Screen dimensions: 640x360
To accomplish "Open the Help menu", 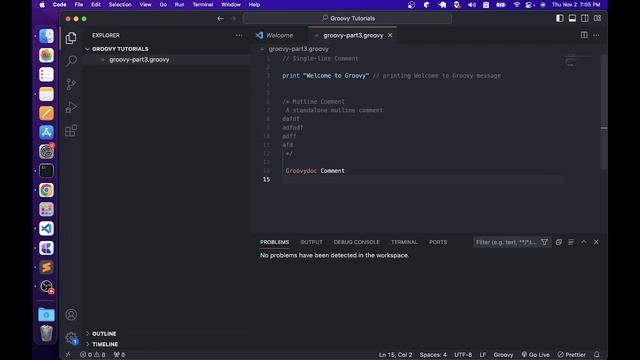I will [254, 5].
